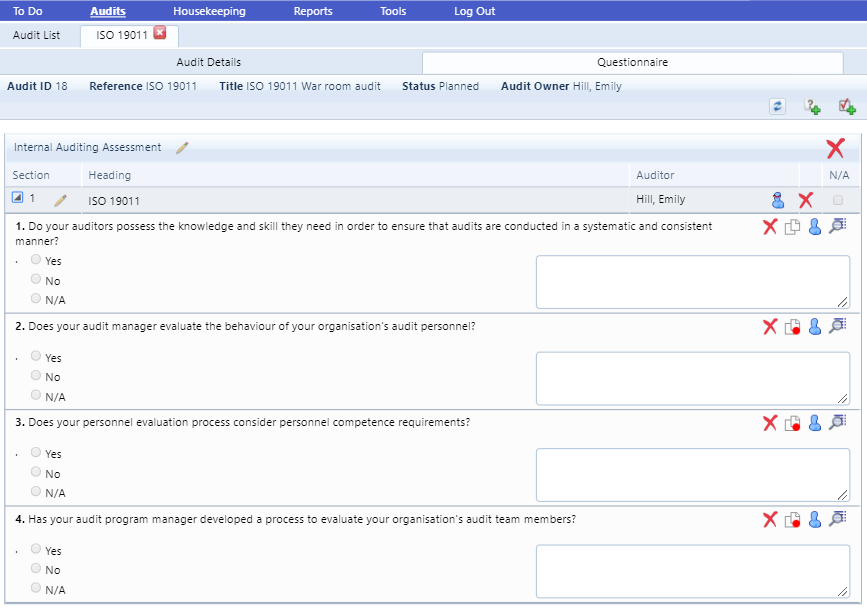Click Log Out in the top menu

pyautogui.click(x=474, y=11)
